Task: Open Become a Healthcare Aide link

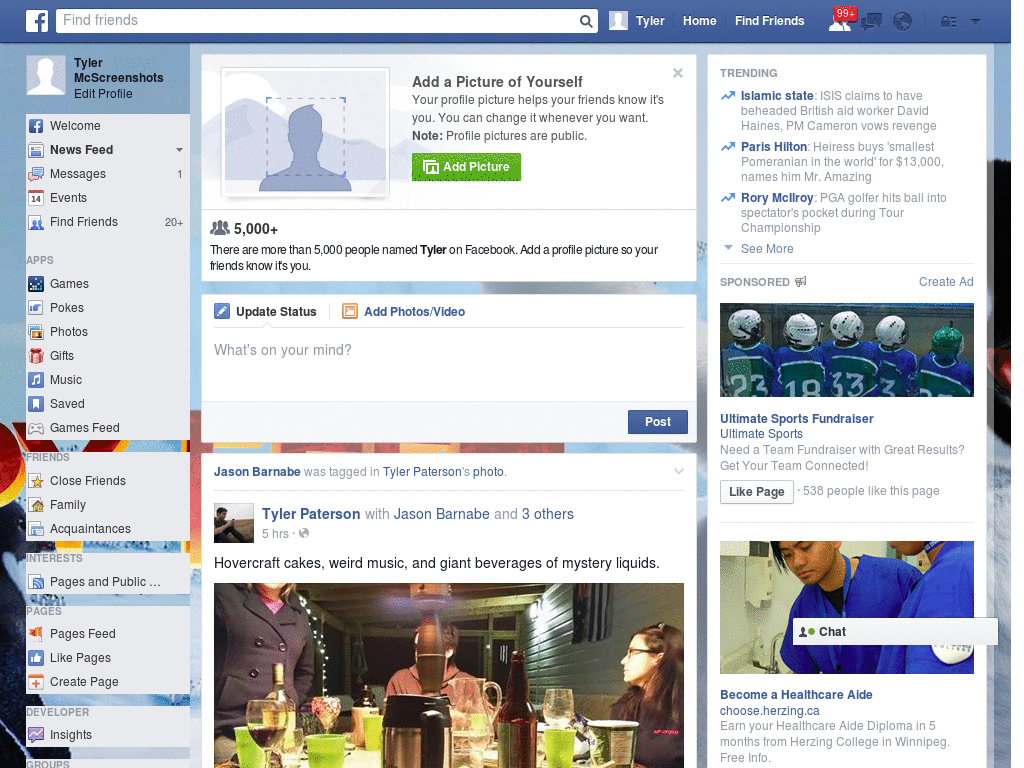Action: coord(796,695)
